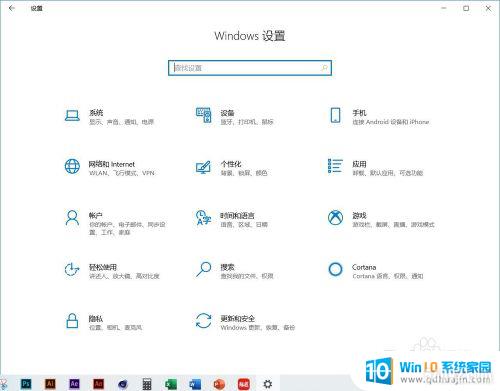Click the Cortana title text
The height and width of the screenshot is (391, 500).
(364, 267)
